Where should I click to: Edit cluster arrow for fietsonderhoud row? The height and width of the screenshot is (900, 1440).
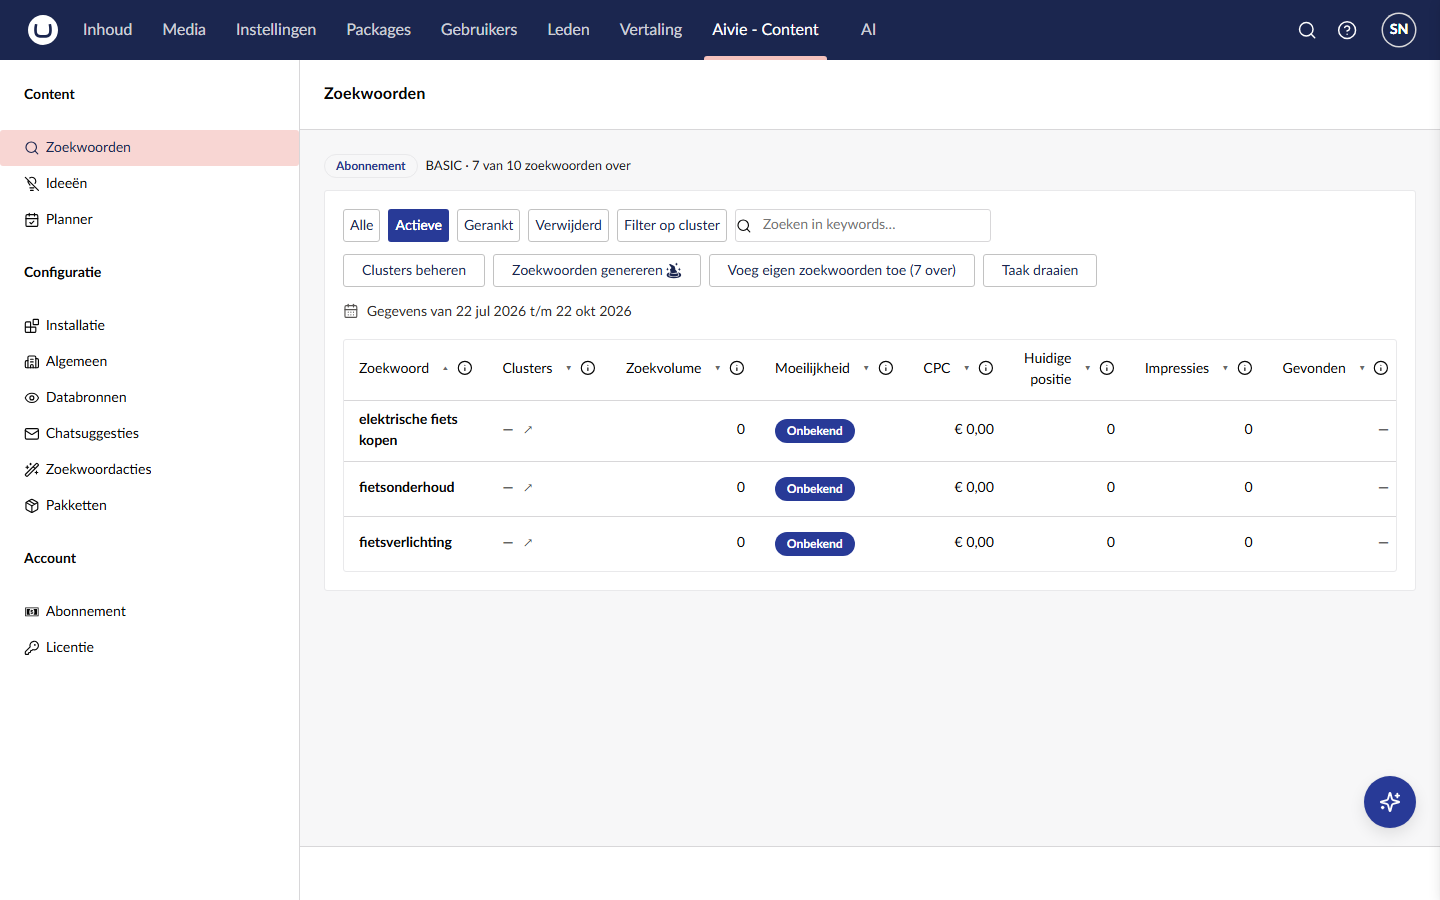(528, 488)
